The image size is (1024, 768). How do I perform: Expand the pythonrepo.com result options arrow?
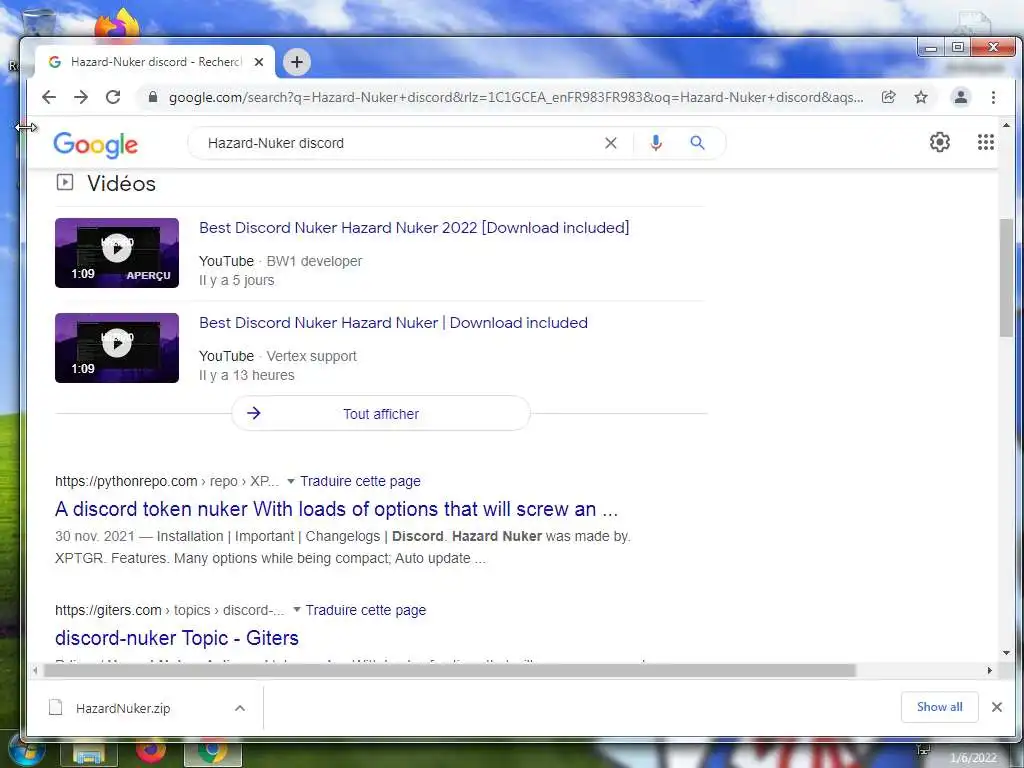pyautogui.click(x=291, y=481)
